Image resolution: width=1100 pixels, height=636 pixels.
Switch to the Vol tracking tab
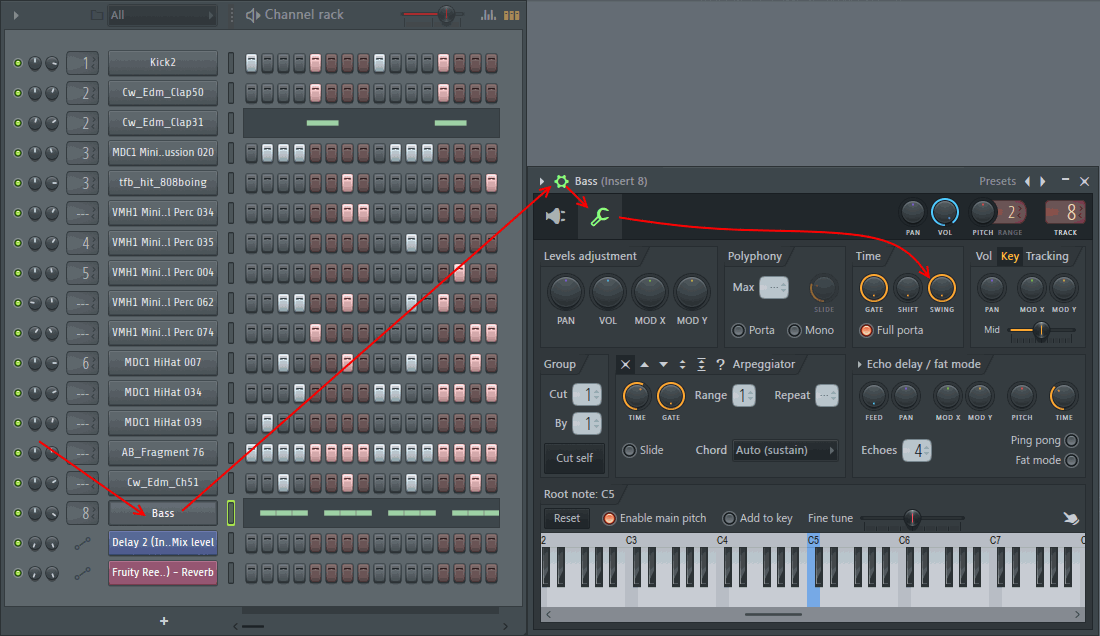(984, 256)
